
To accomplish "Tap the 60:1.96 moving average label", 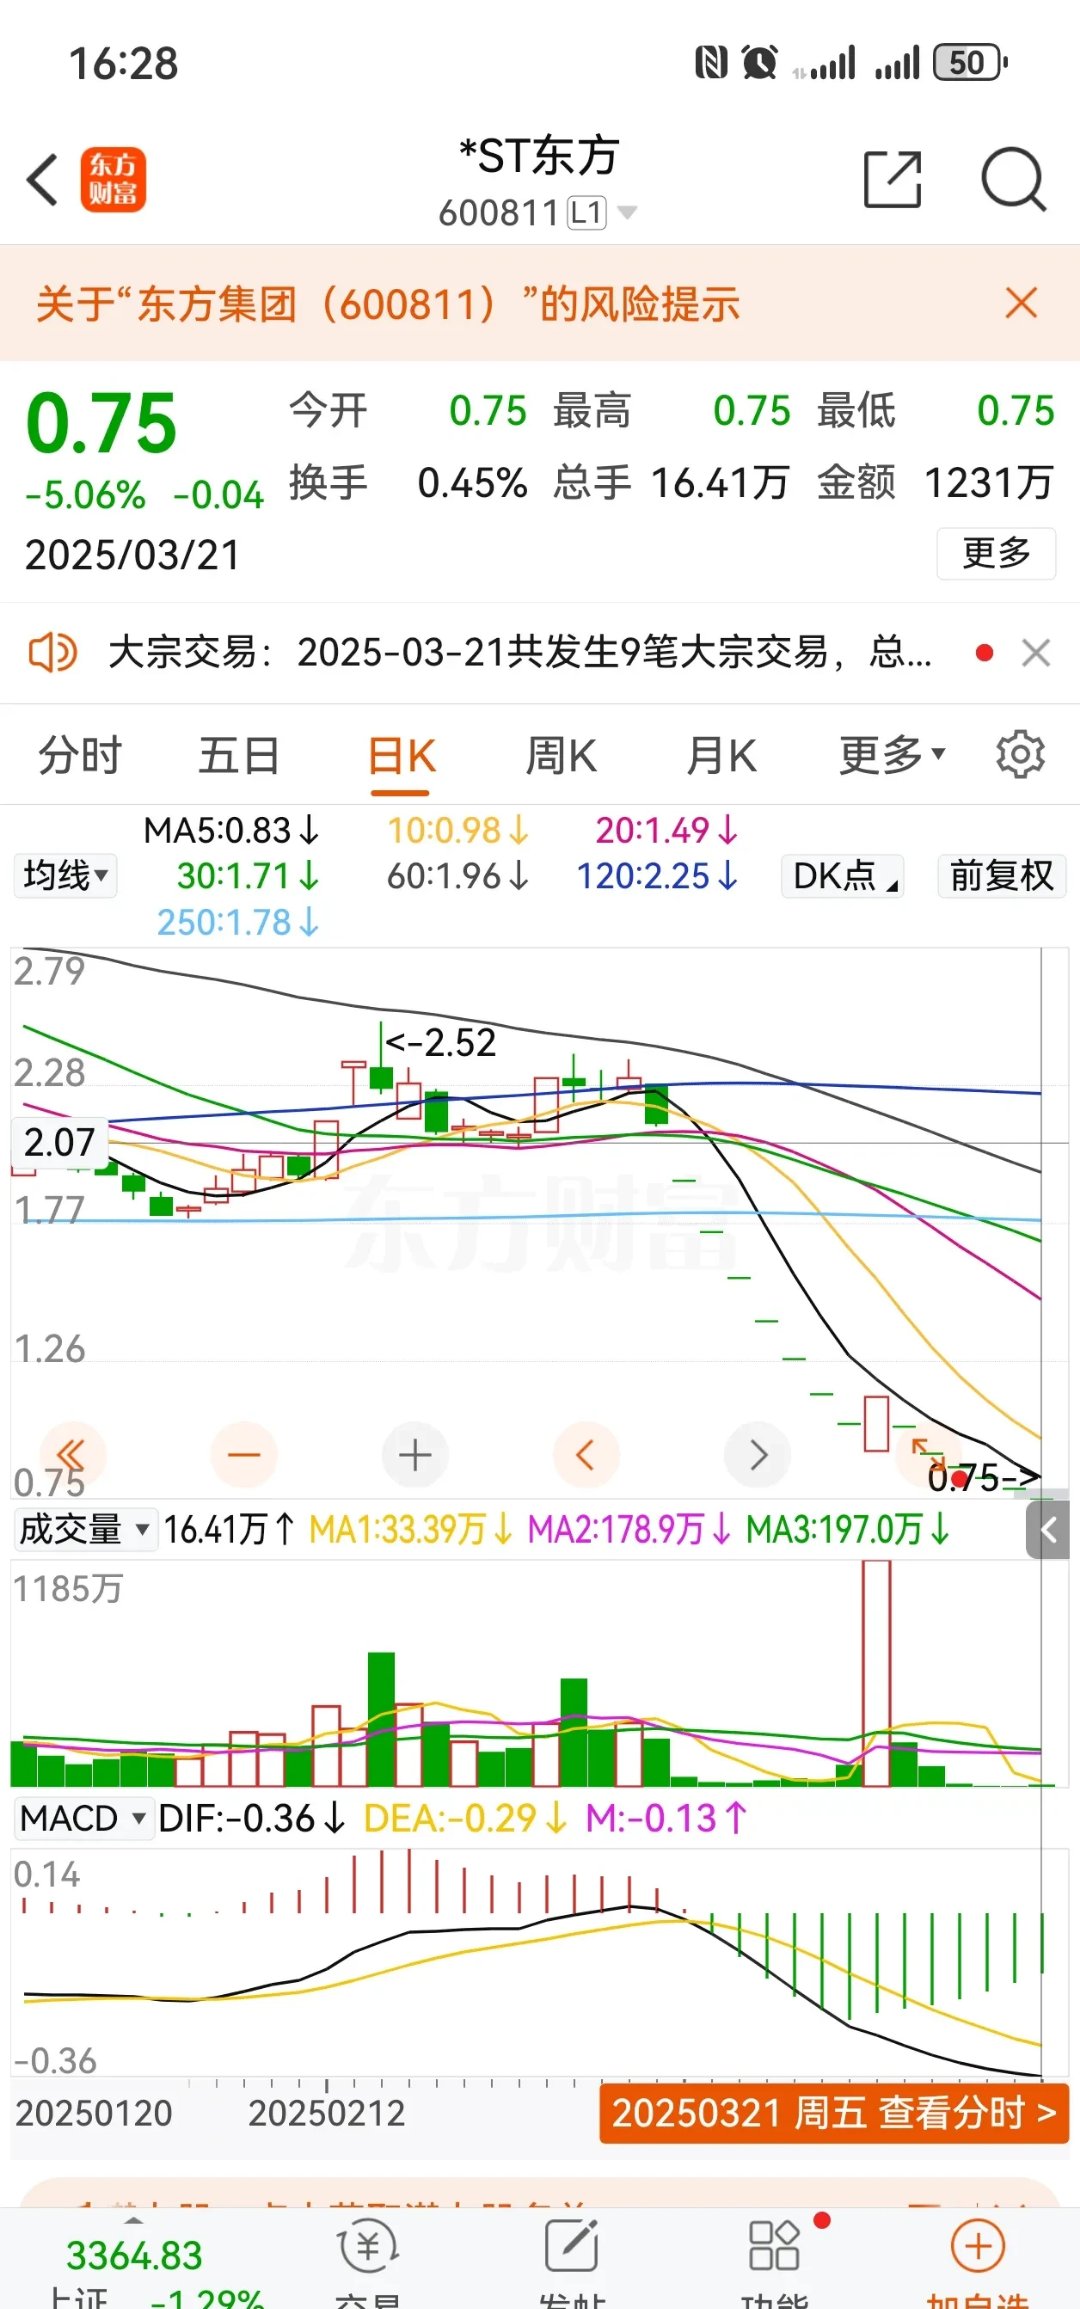I will tap(458, 876).
